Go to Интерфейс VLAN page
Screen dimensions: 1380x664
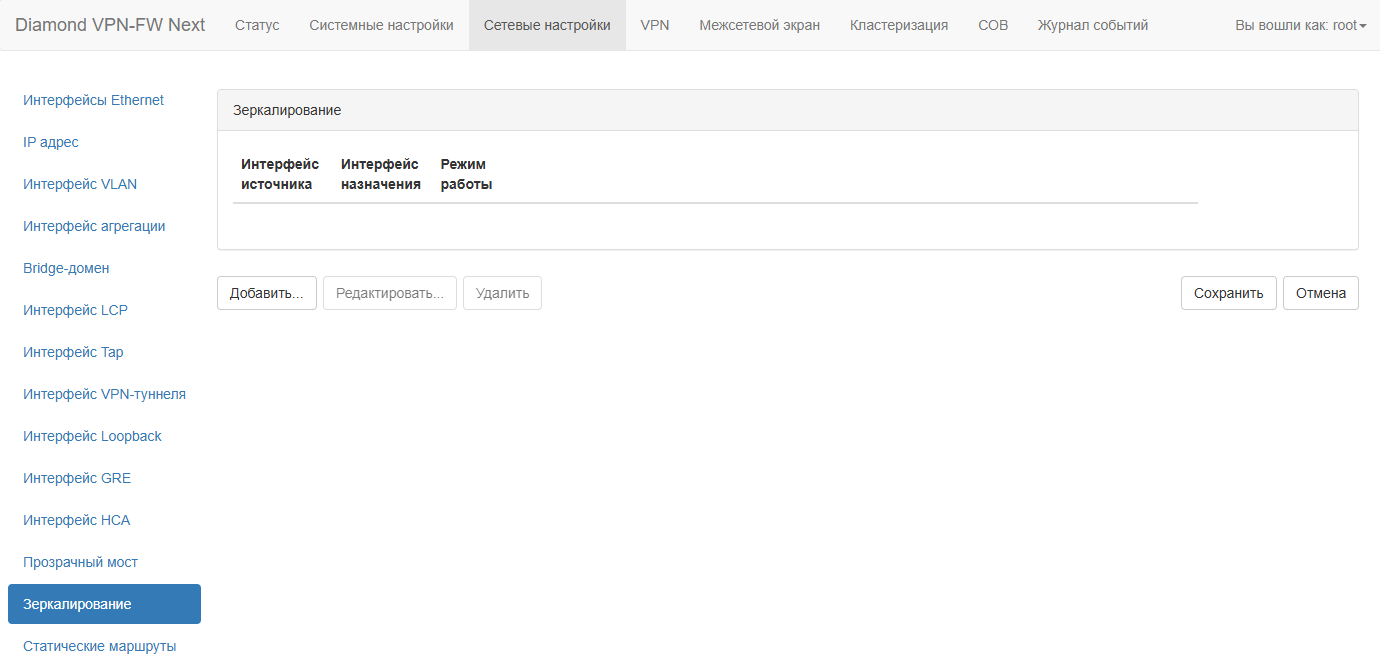coord(80,184)
